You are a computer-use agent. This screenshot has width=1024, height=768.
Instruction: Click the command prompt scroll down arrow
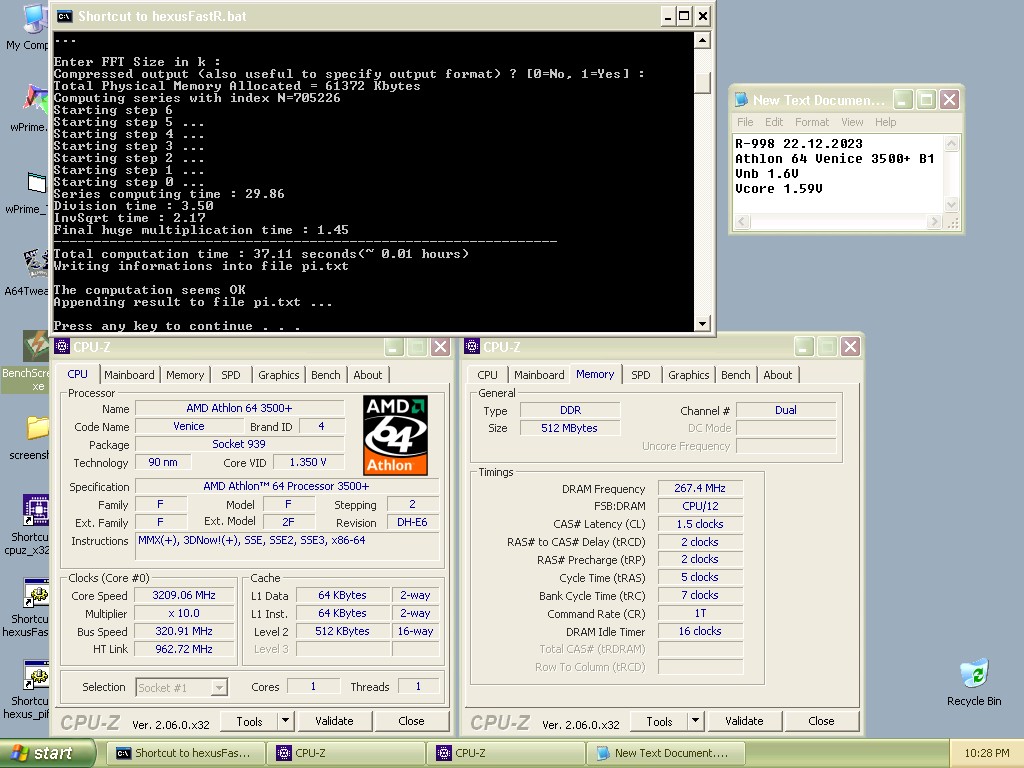coord(702,323)
